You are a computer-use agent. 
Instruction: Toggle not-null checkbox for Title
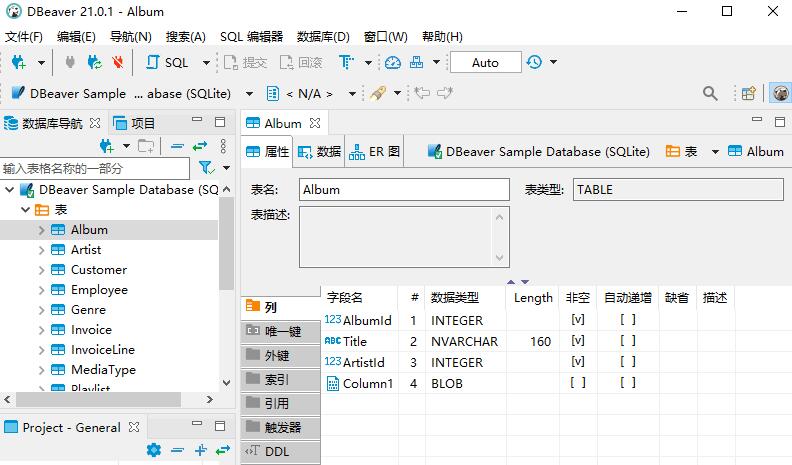click(x=578, y=341)
